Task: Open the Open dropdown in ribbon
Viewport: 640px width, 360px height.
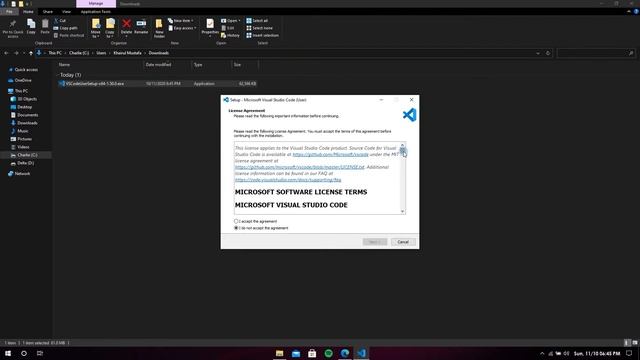Action: click(231, 20)
